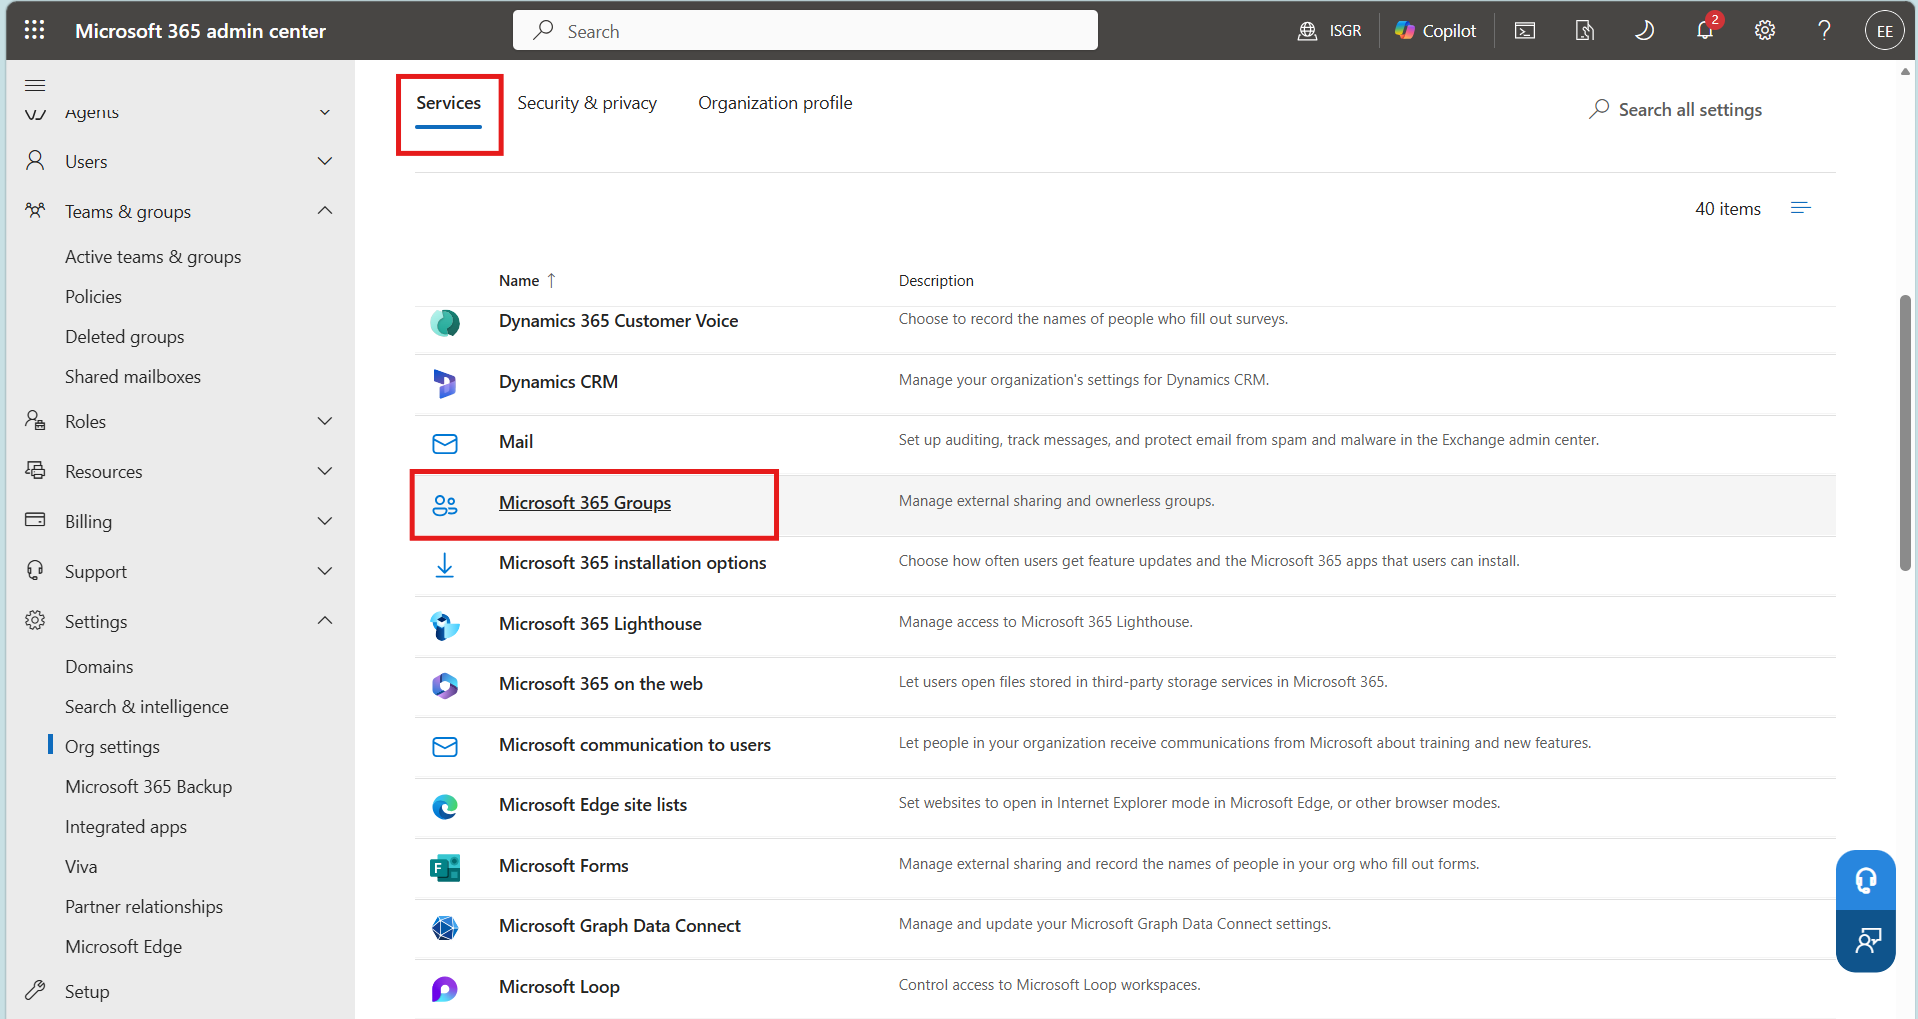Click the installation options download icon
The height and width of the screenshot is (1019, 1918).
445,565
